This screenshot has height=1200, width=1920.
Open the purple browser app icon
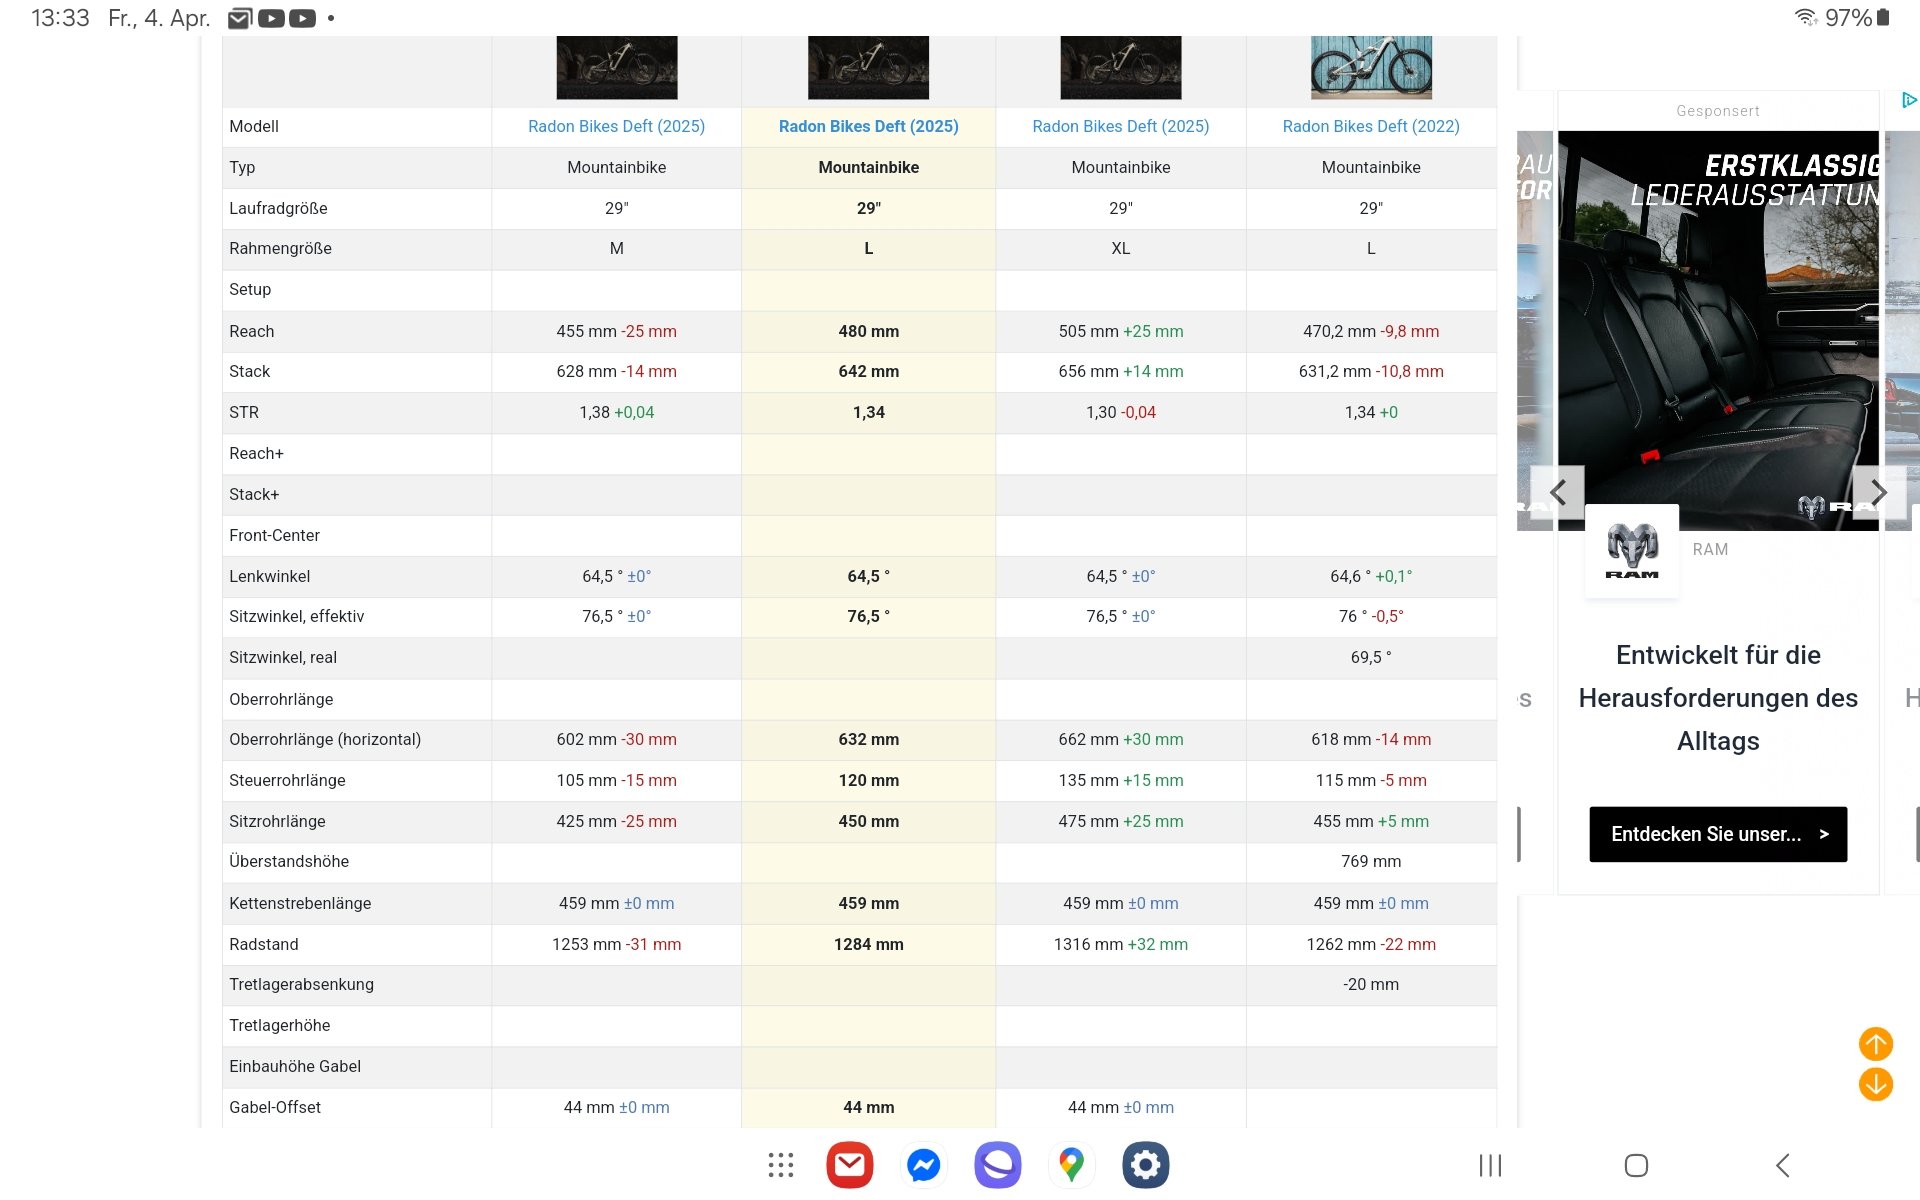pos(998,1165)
